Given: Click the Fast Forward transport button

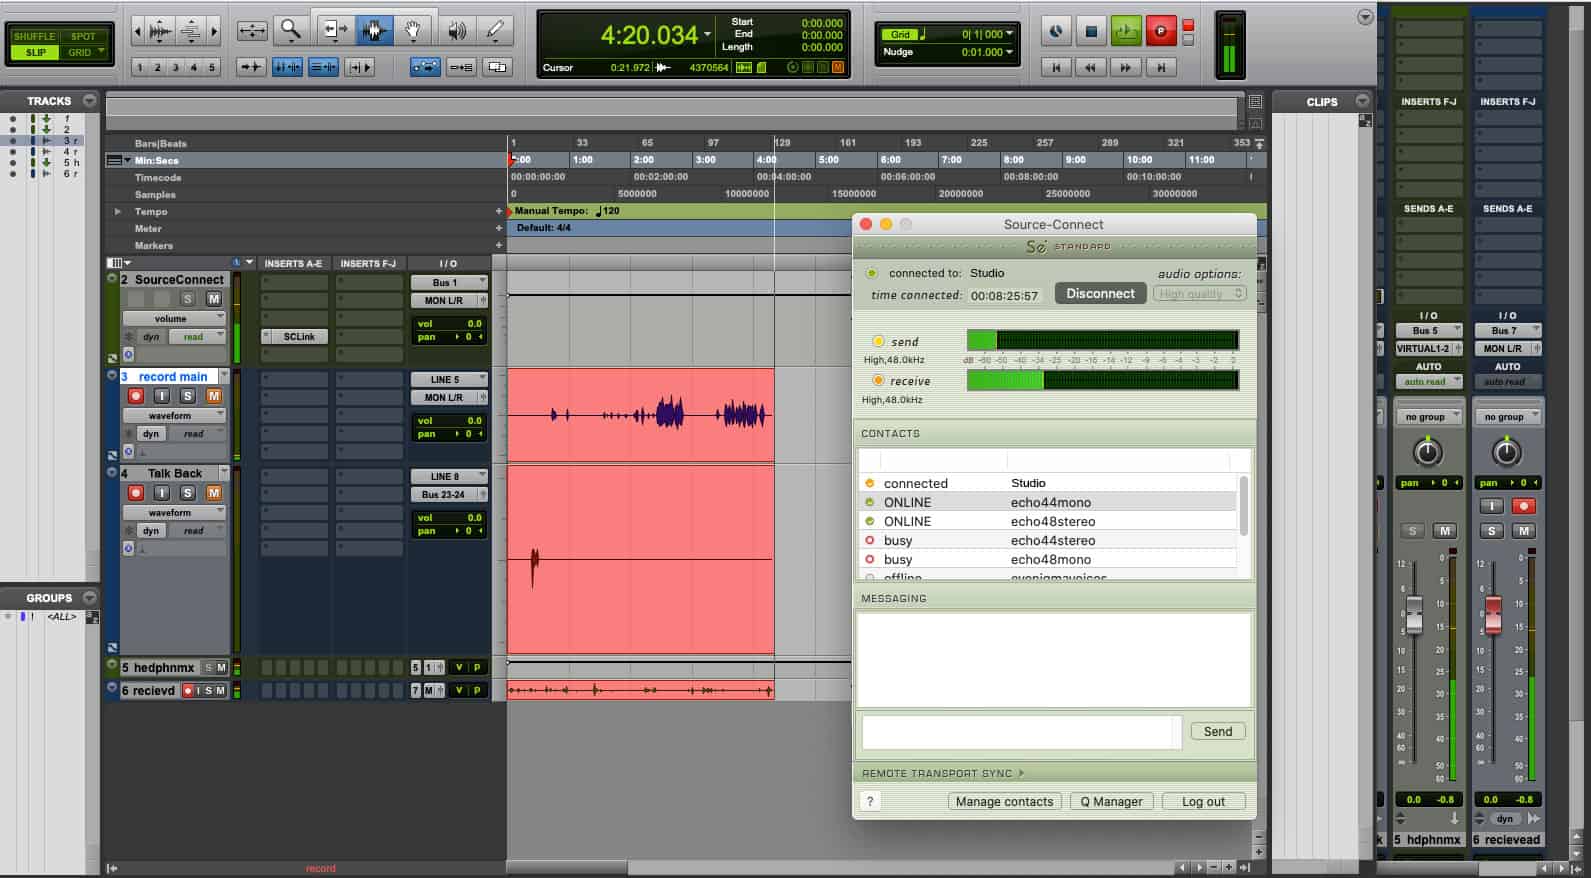Looking at the screenshot, I should point(1126,67).
